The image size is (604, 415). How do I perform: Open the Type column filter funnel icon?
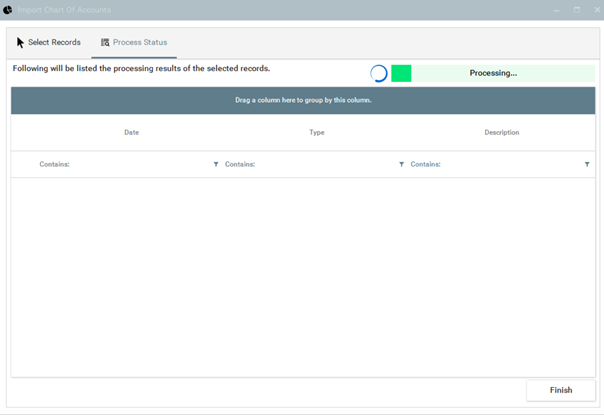[x=402, y=164]
